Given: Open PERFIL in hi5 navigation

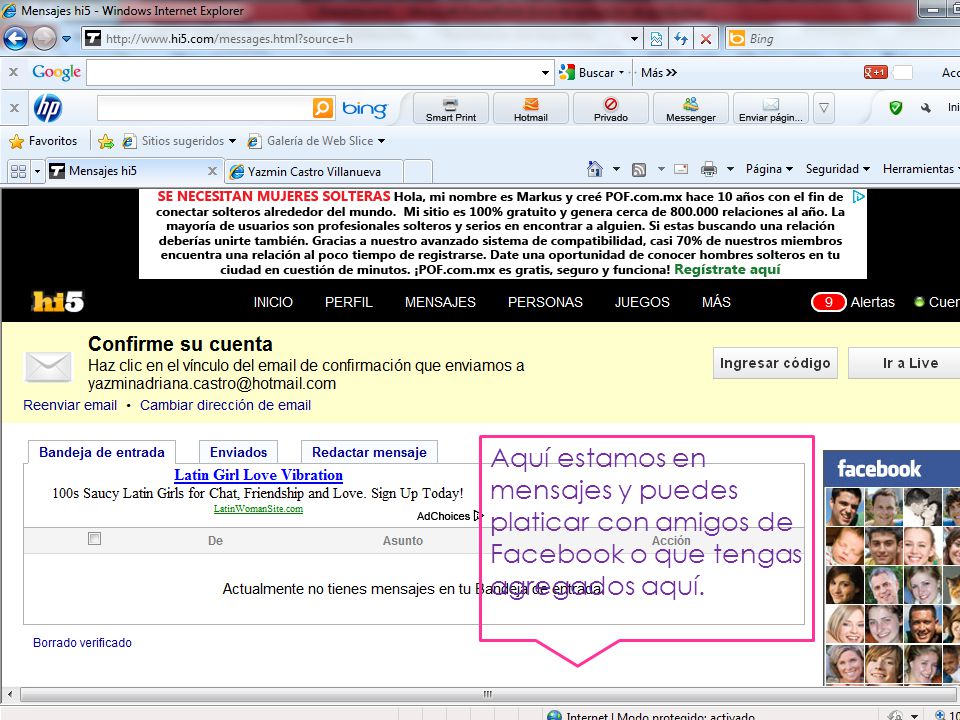Looking at the screenshot, I should pyautogui.click(x=348, y=302).
